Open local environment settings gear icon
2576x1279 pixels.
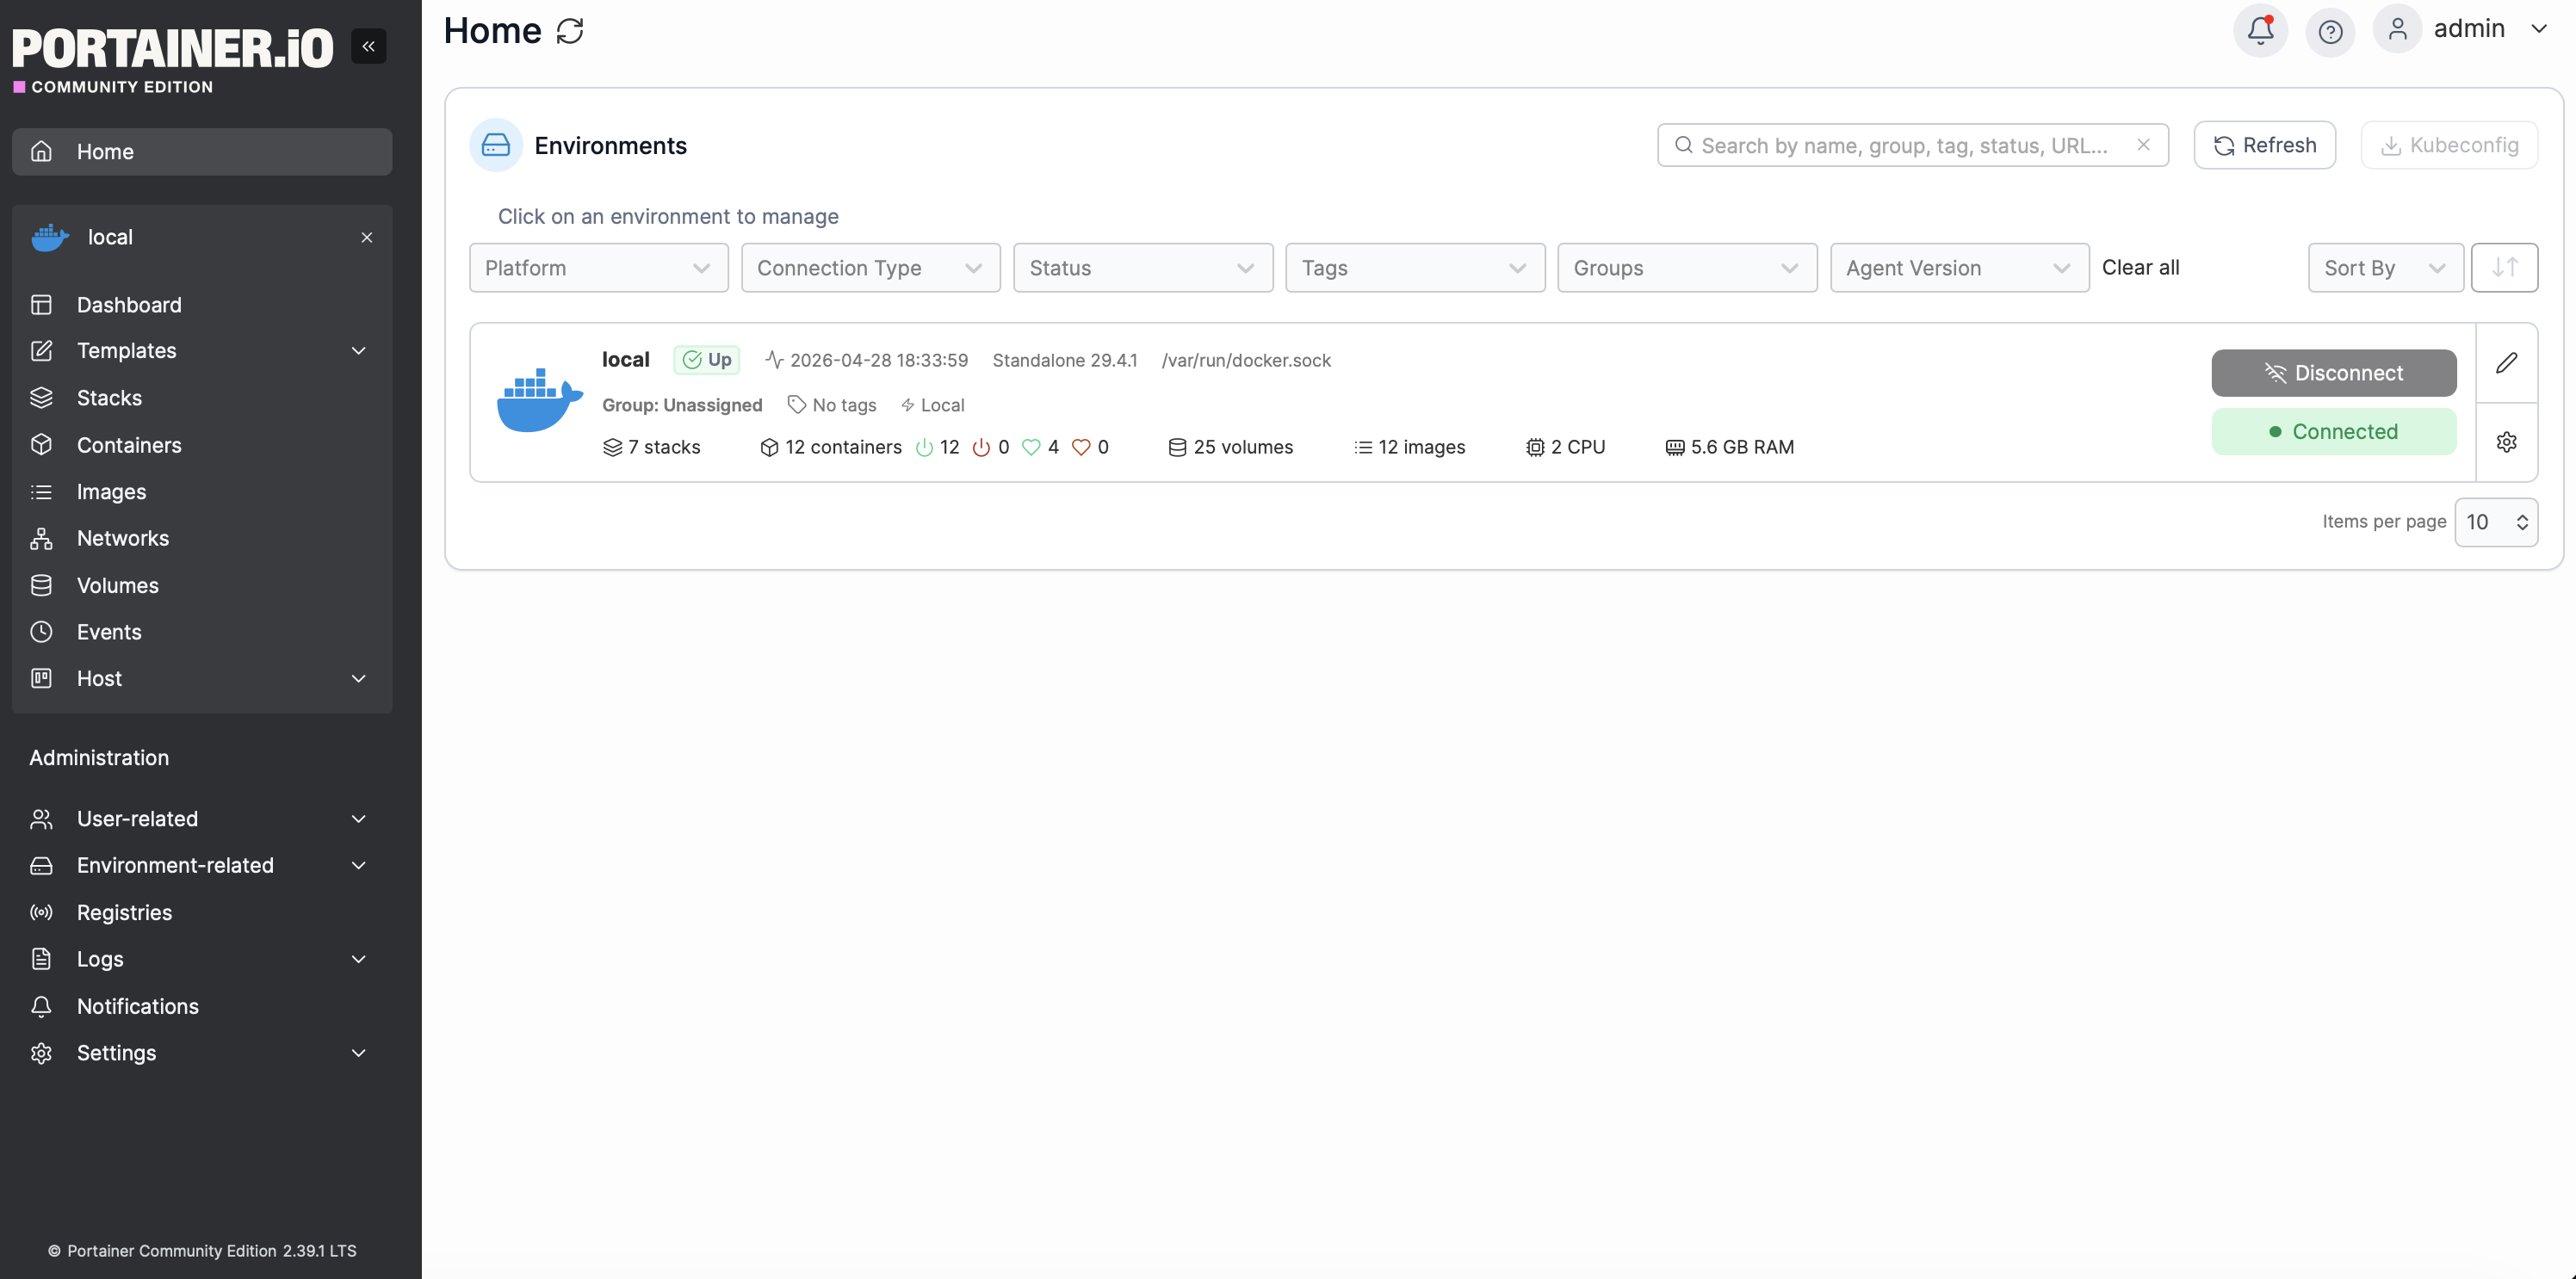pyautogui.click(x=2506, y=442)
